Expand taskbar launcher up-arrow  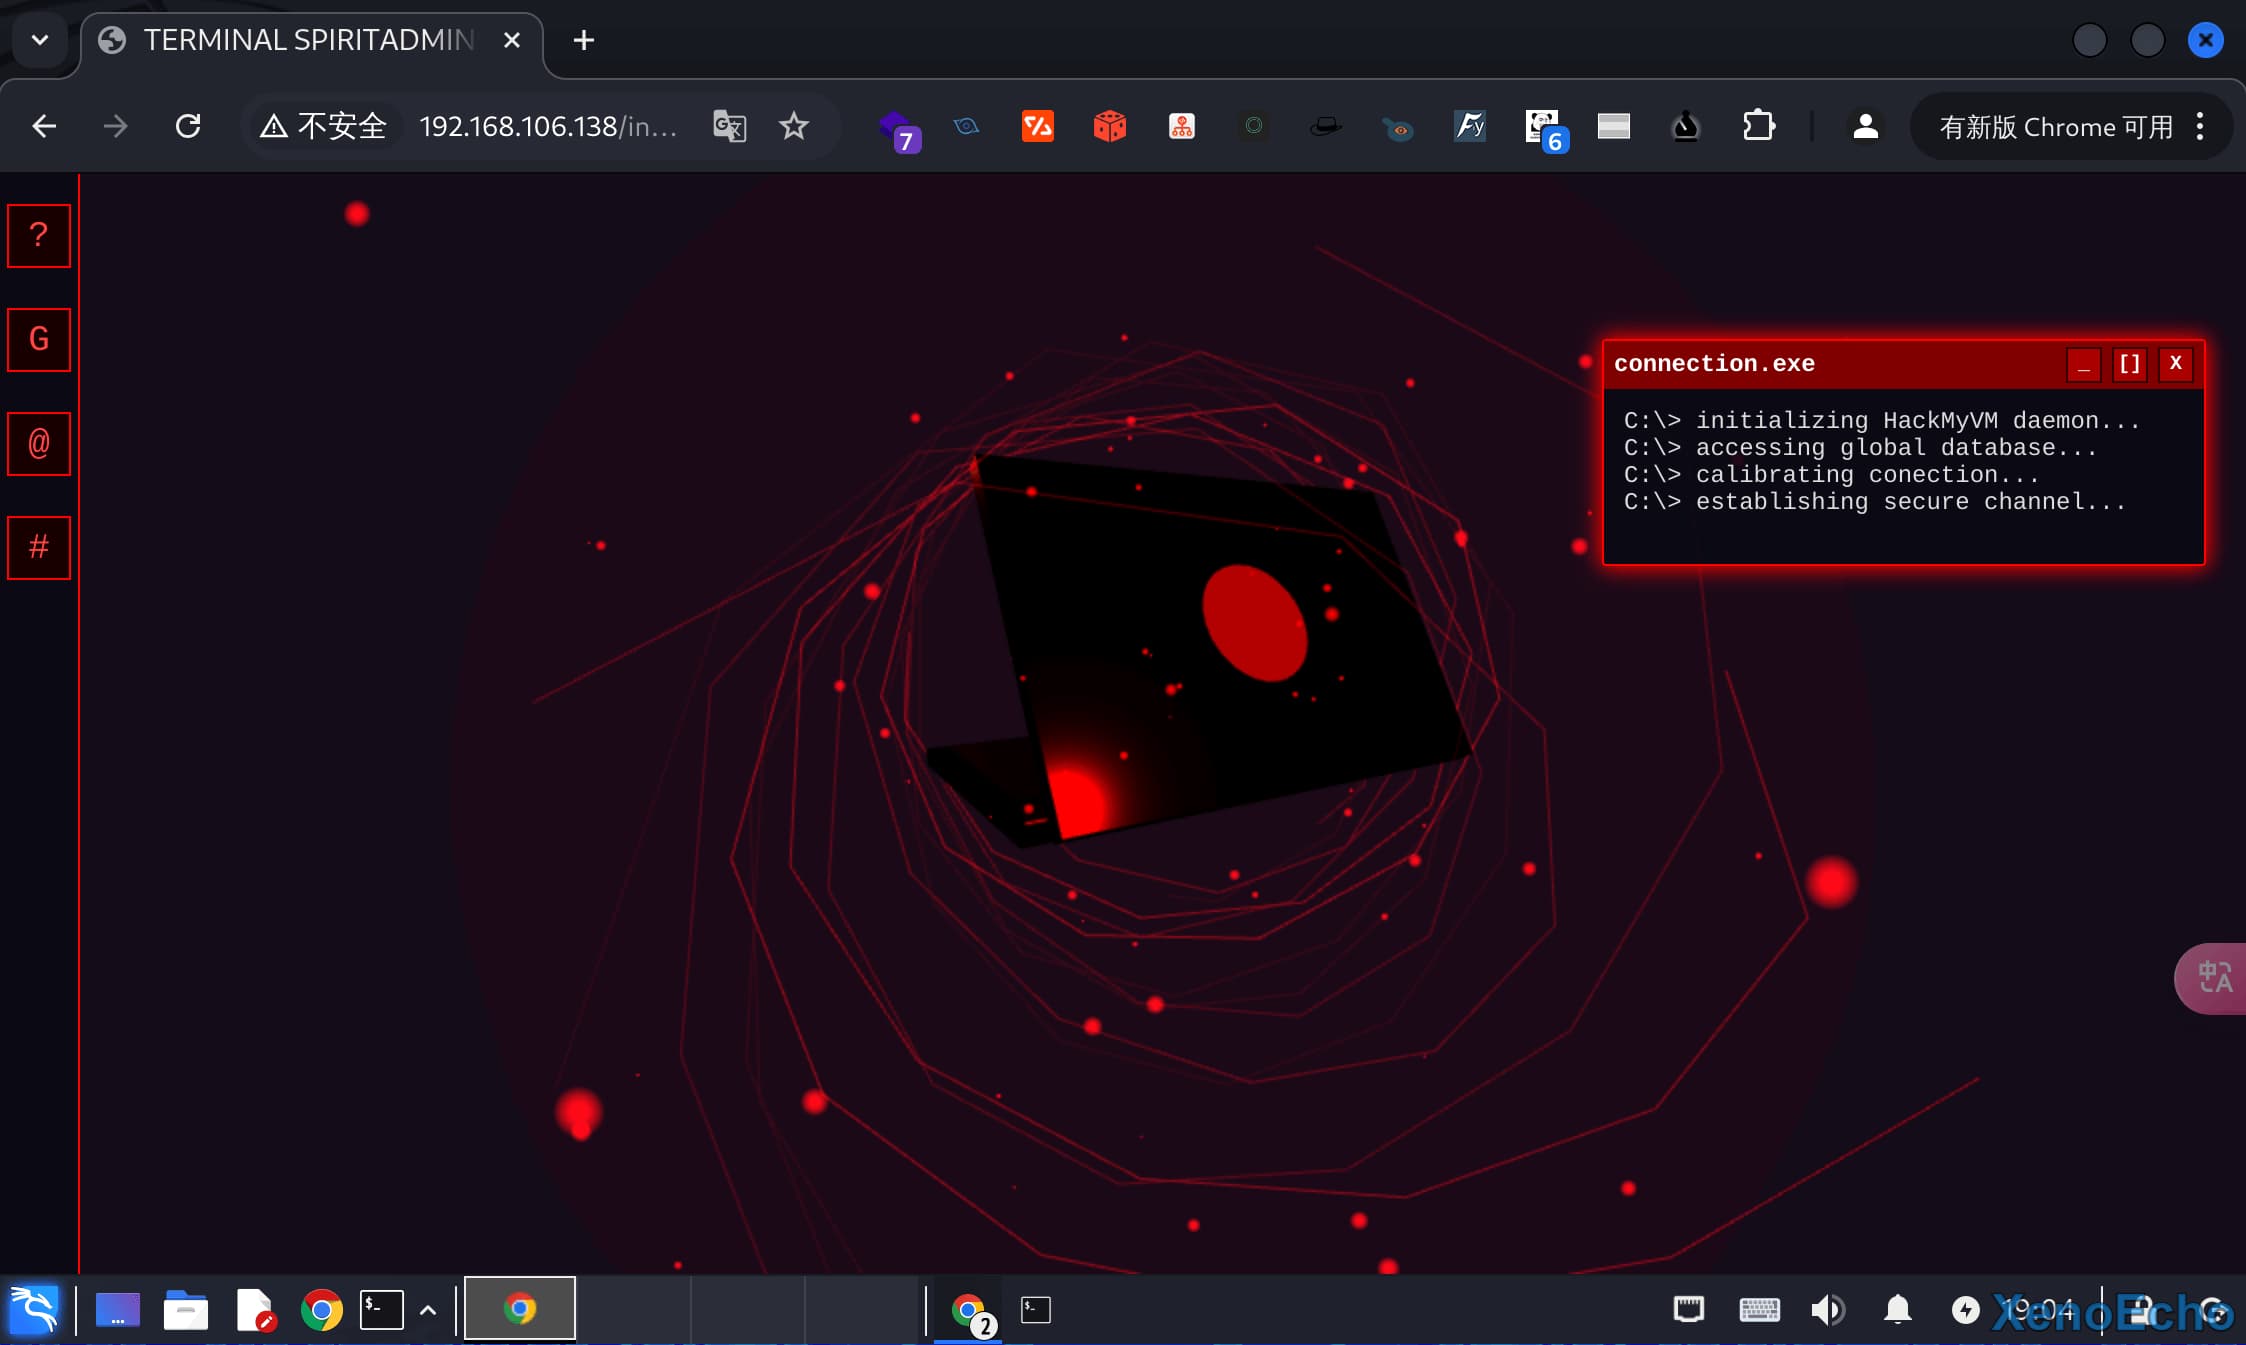tap(428, 1310)
